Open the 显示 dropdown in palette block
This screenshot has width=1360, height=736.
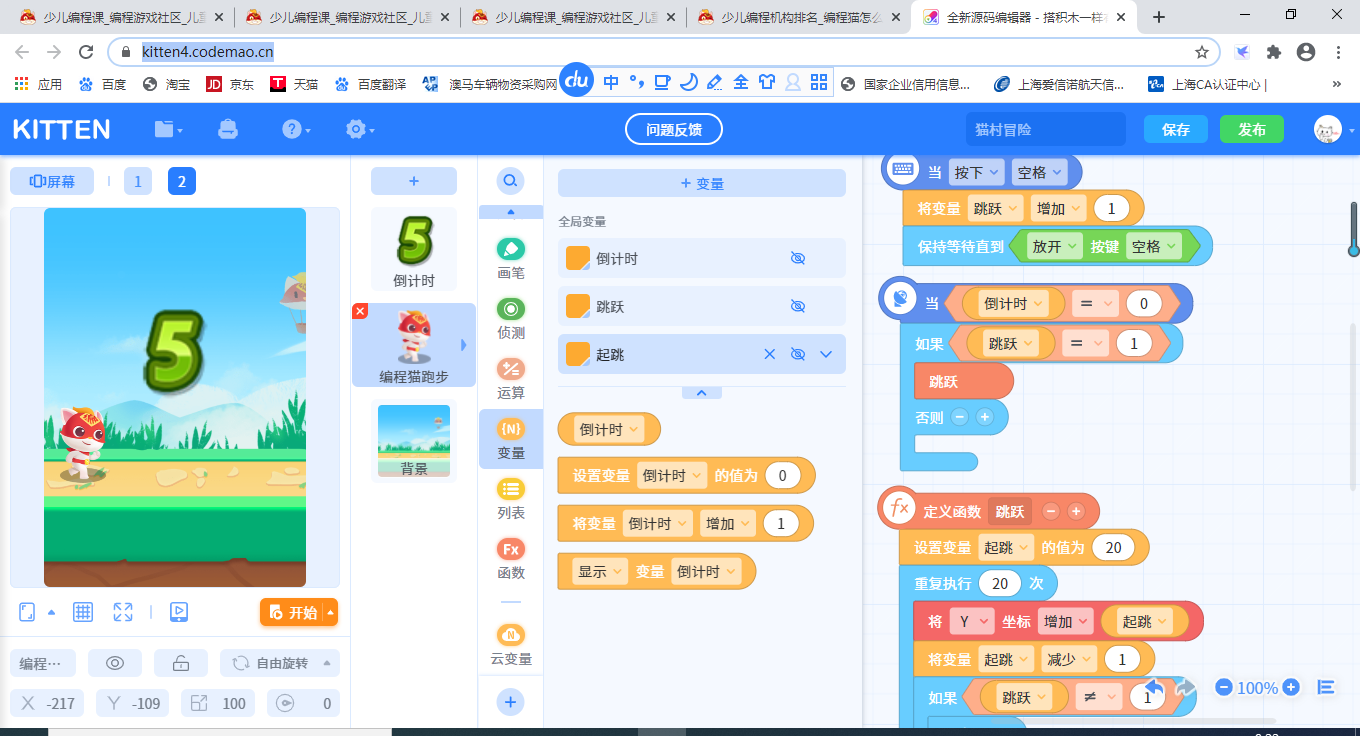click(x=601, y=572)
